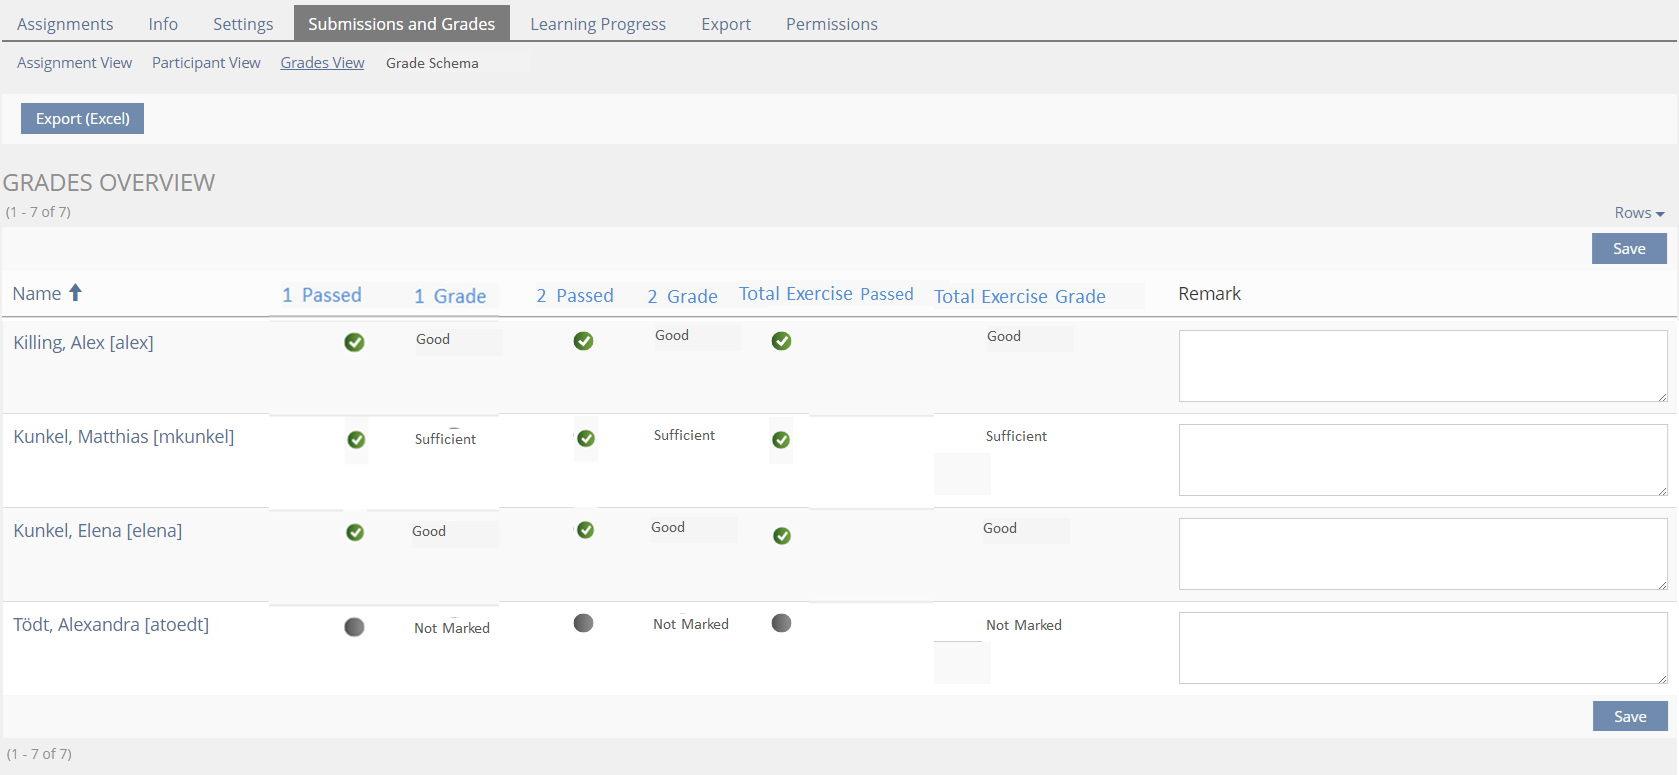Image resolution: width=1679 pixels, height=775 pixels.
Task: Click Alexandra Tödt's exercise 2 not-marked grey icon
Action: 584,623
